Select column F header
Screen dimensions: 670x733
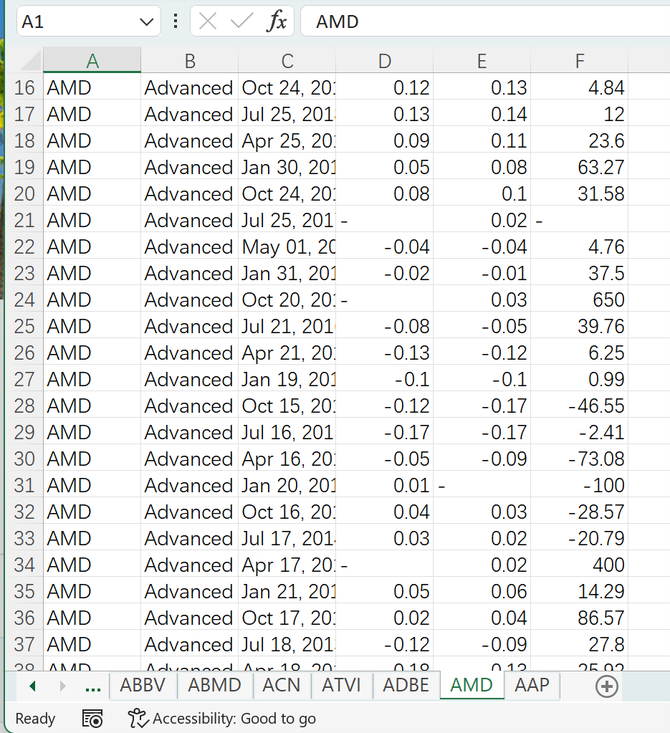point(579,61)
